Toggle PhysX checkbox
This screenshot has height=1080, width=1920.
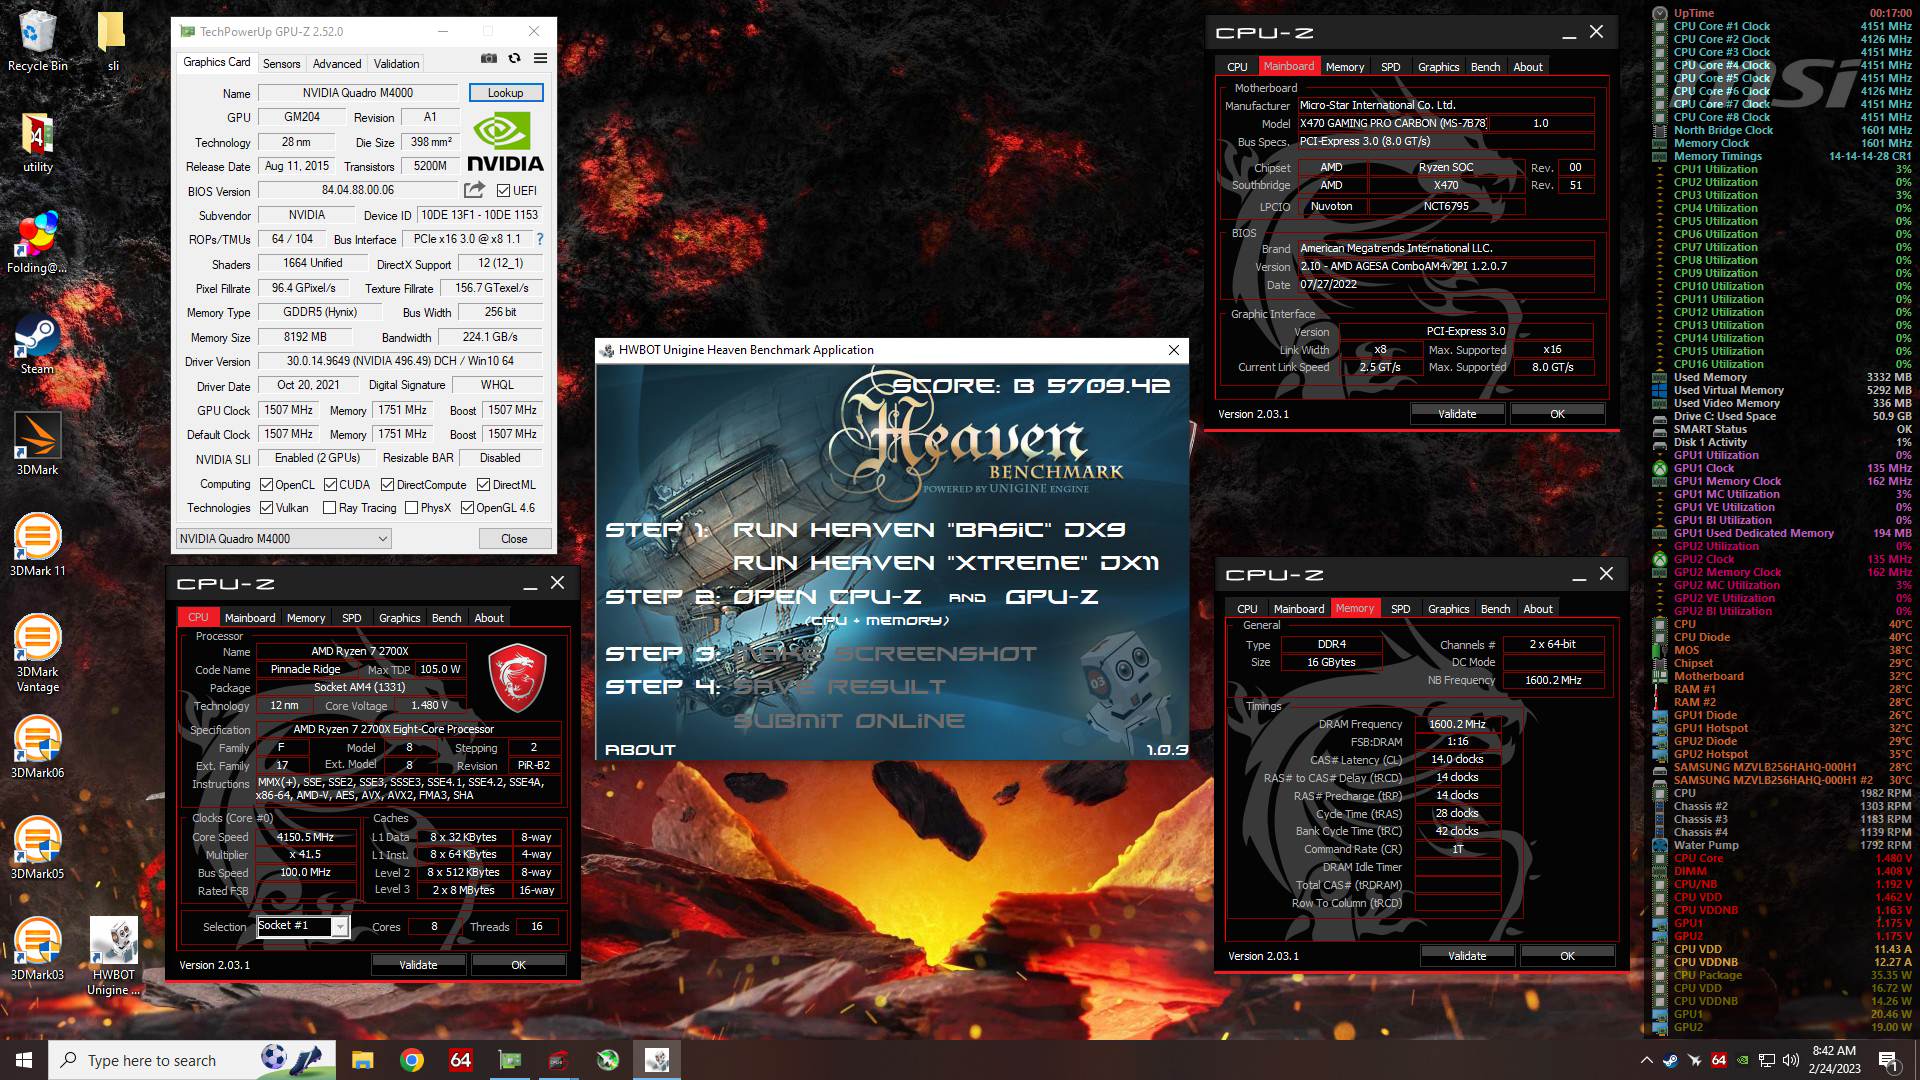411,507
